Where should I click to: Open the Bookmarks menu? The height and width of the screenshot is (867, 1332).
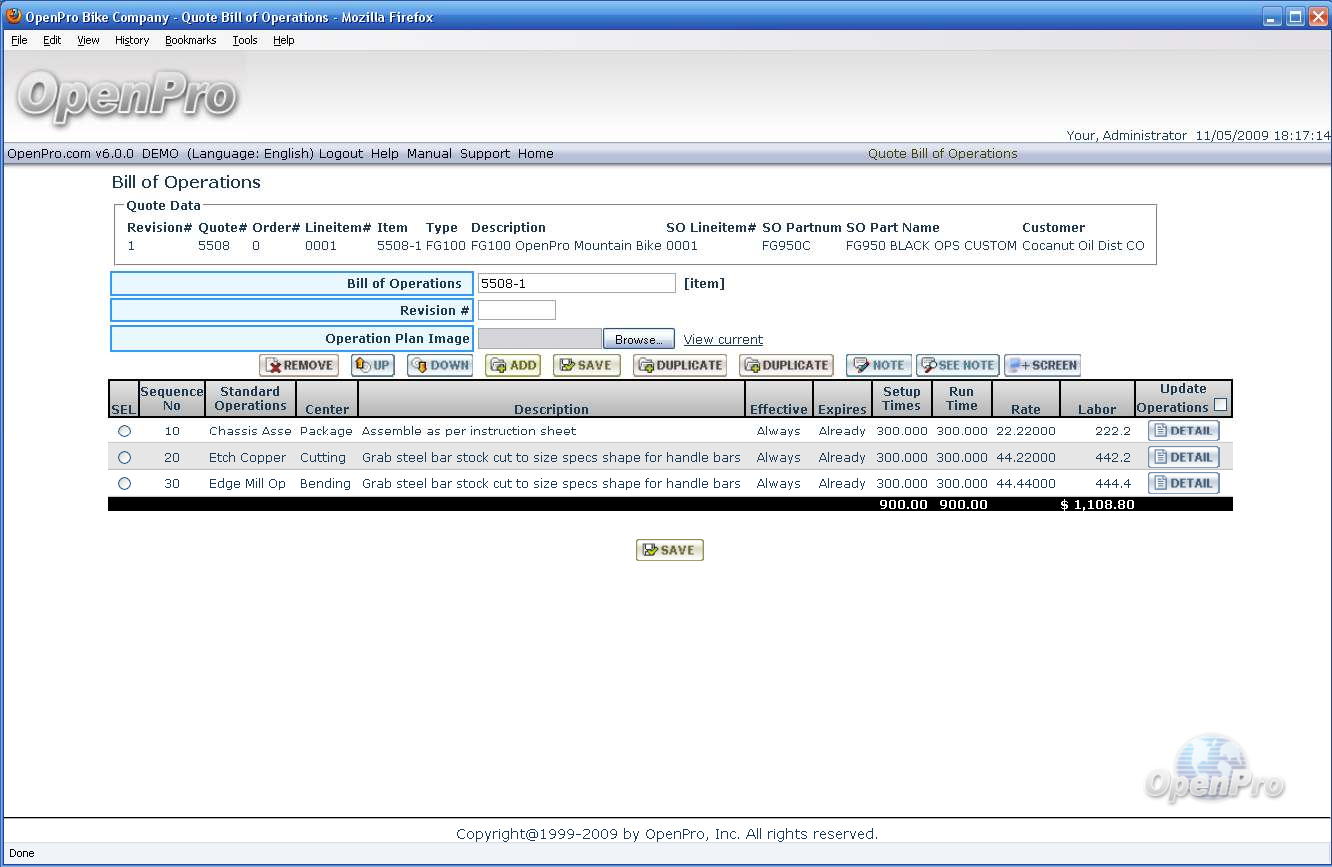click(x=190, y=40)
